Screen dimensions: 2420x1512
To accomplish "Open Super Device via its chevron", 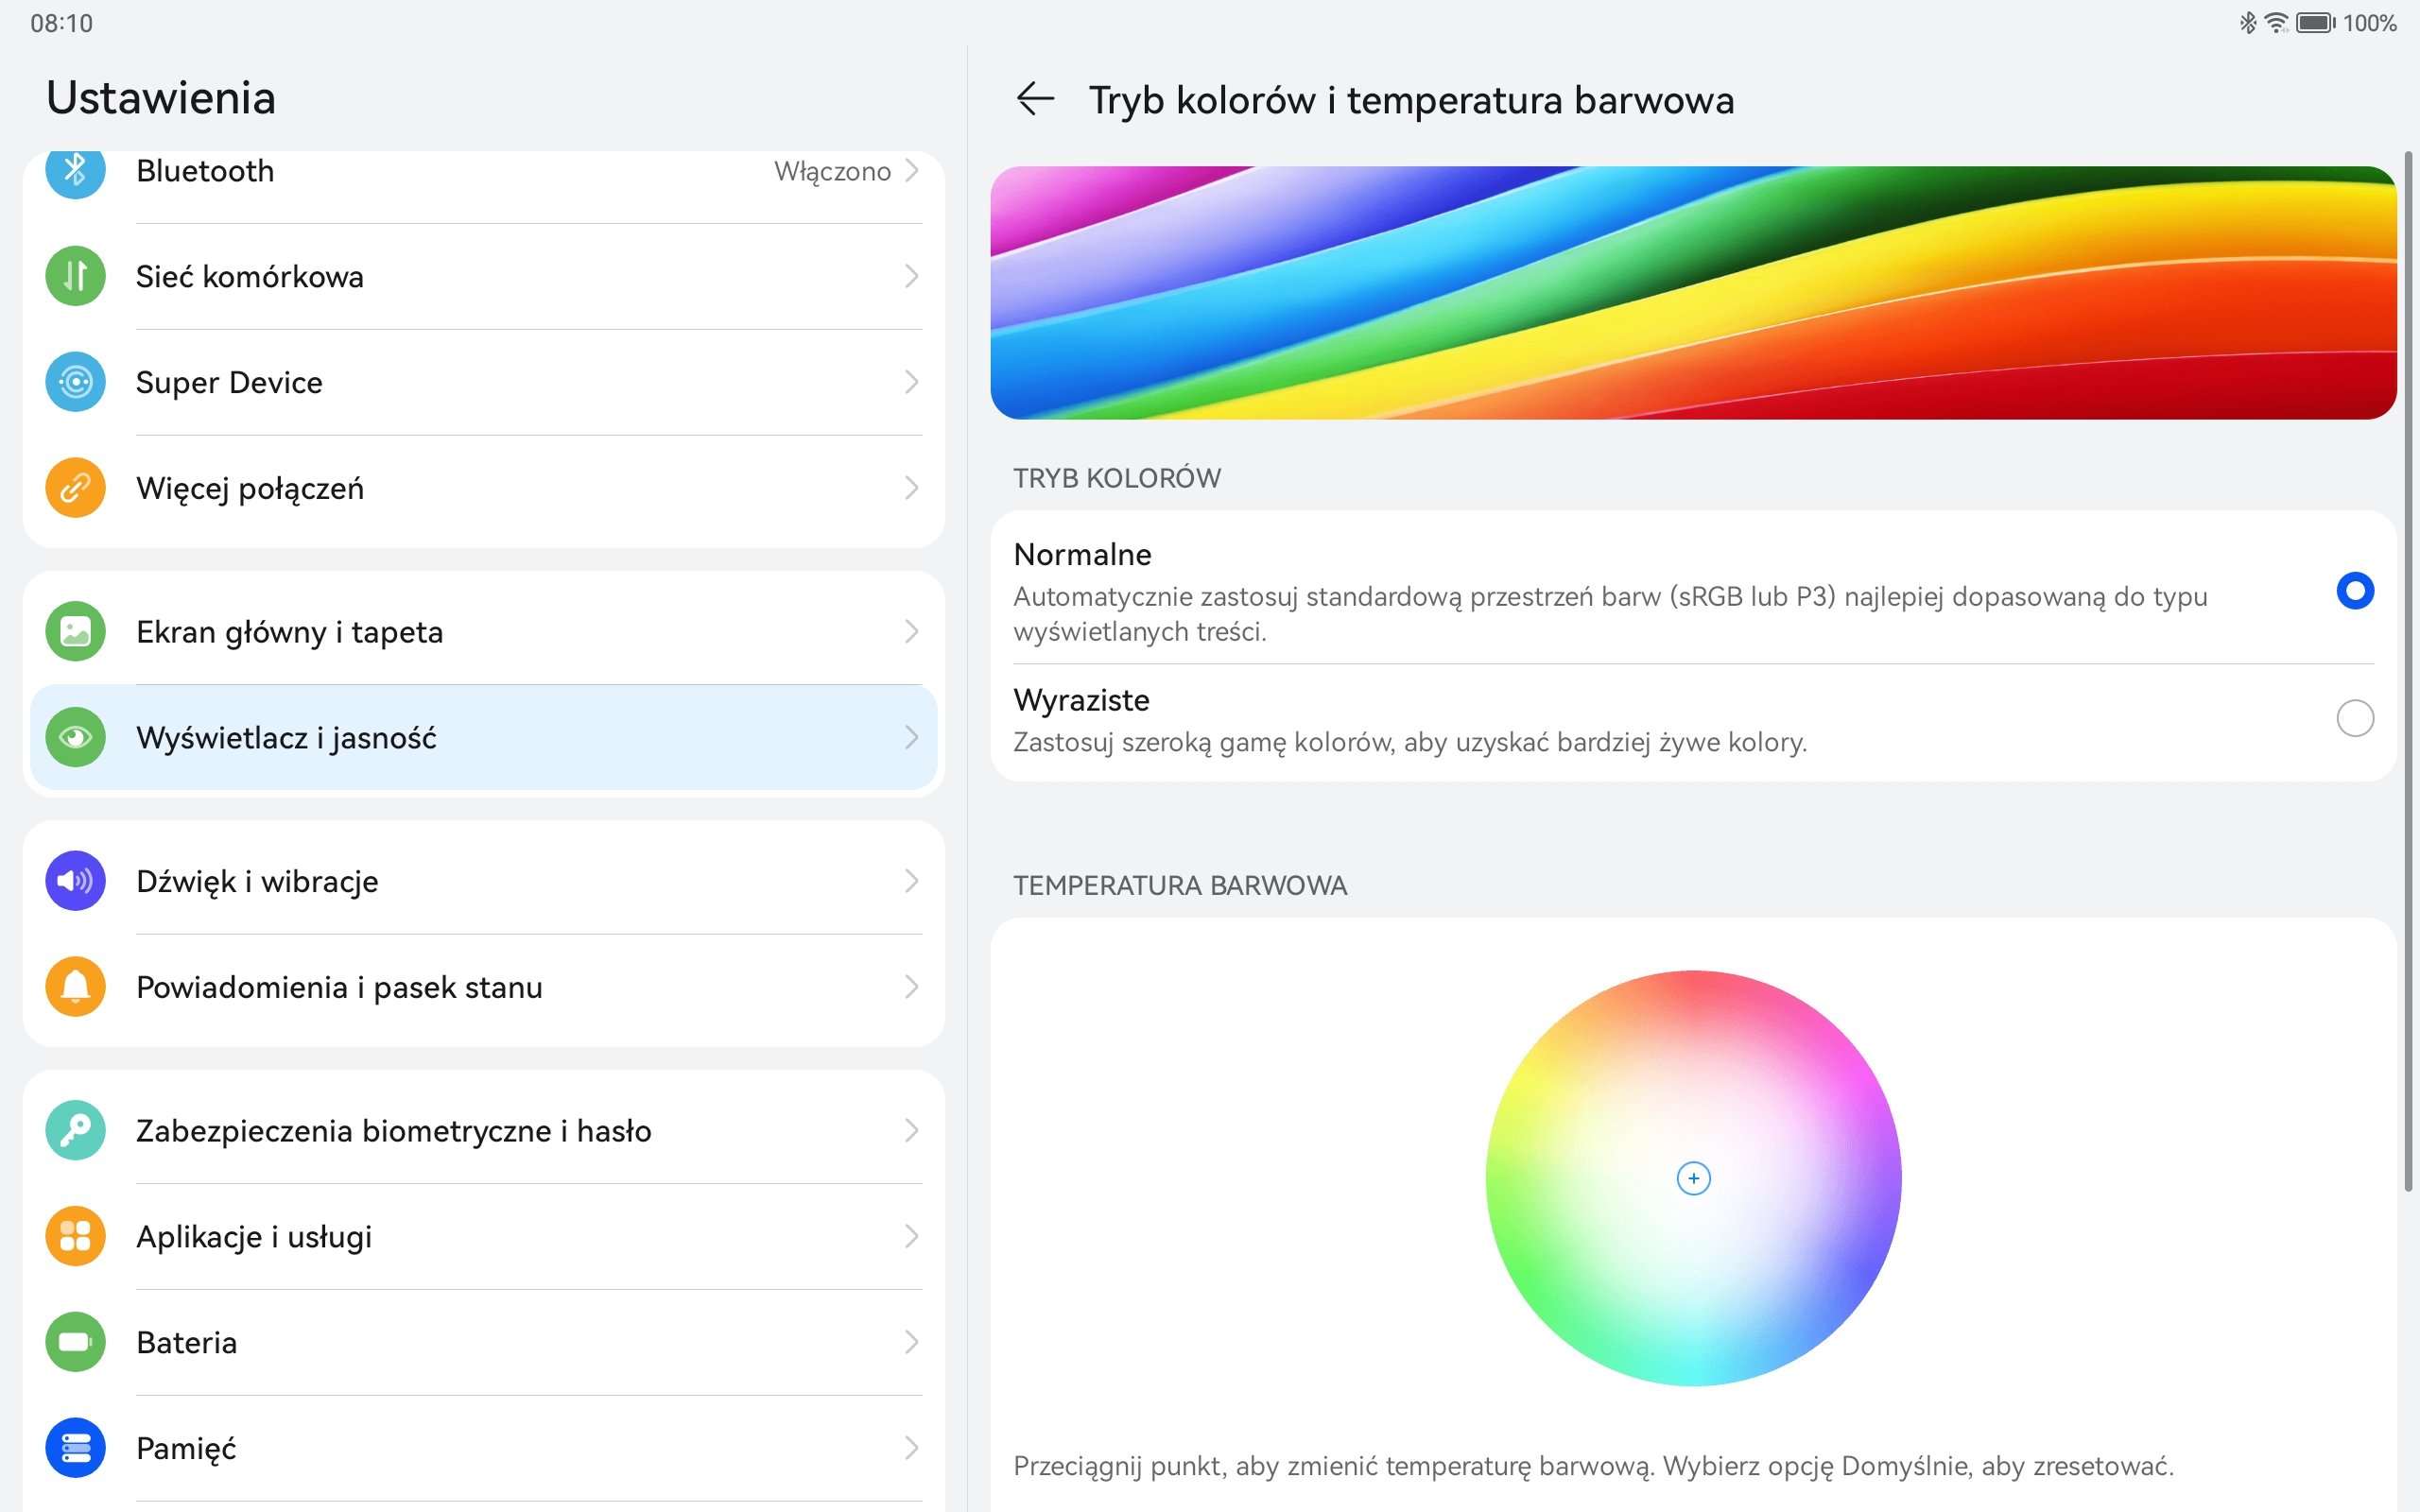I will coord(911,382).
